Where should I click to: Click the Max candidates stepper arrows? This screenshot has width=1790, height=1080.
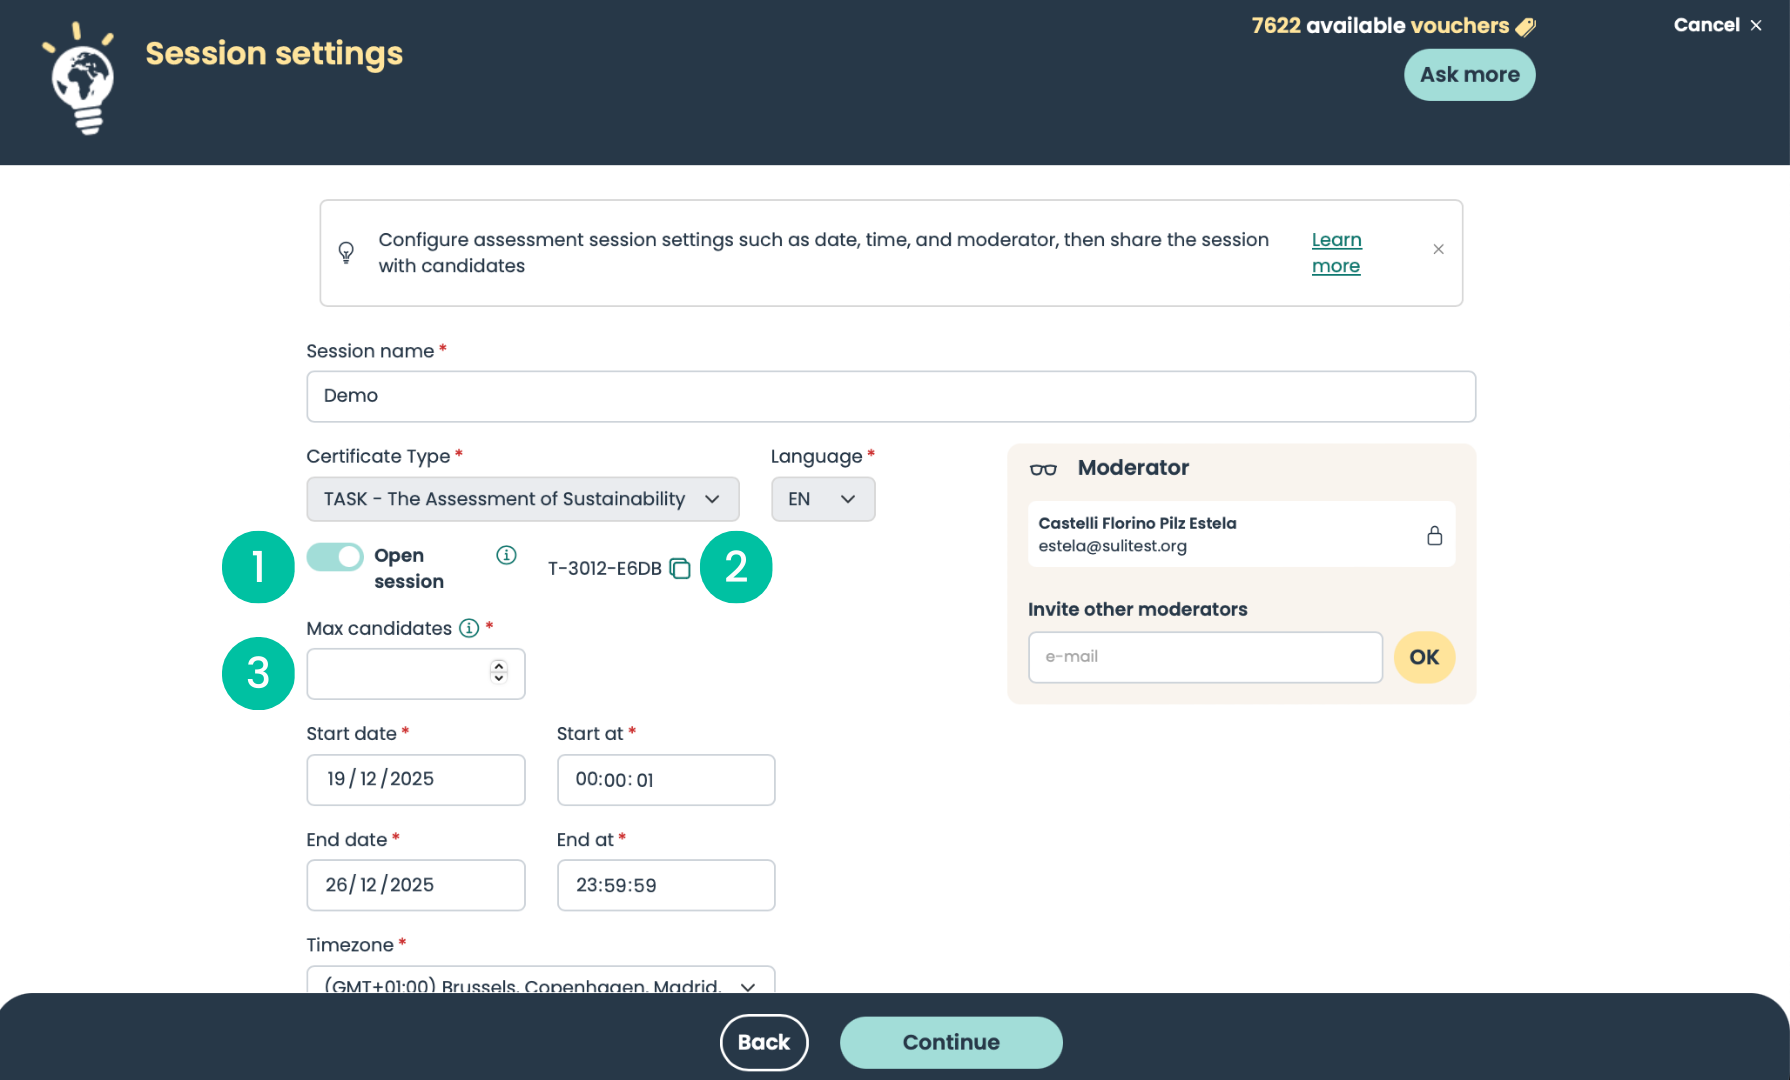click(498, 672)
